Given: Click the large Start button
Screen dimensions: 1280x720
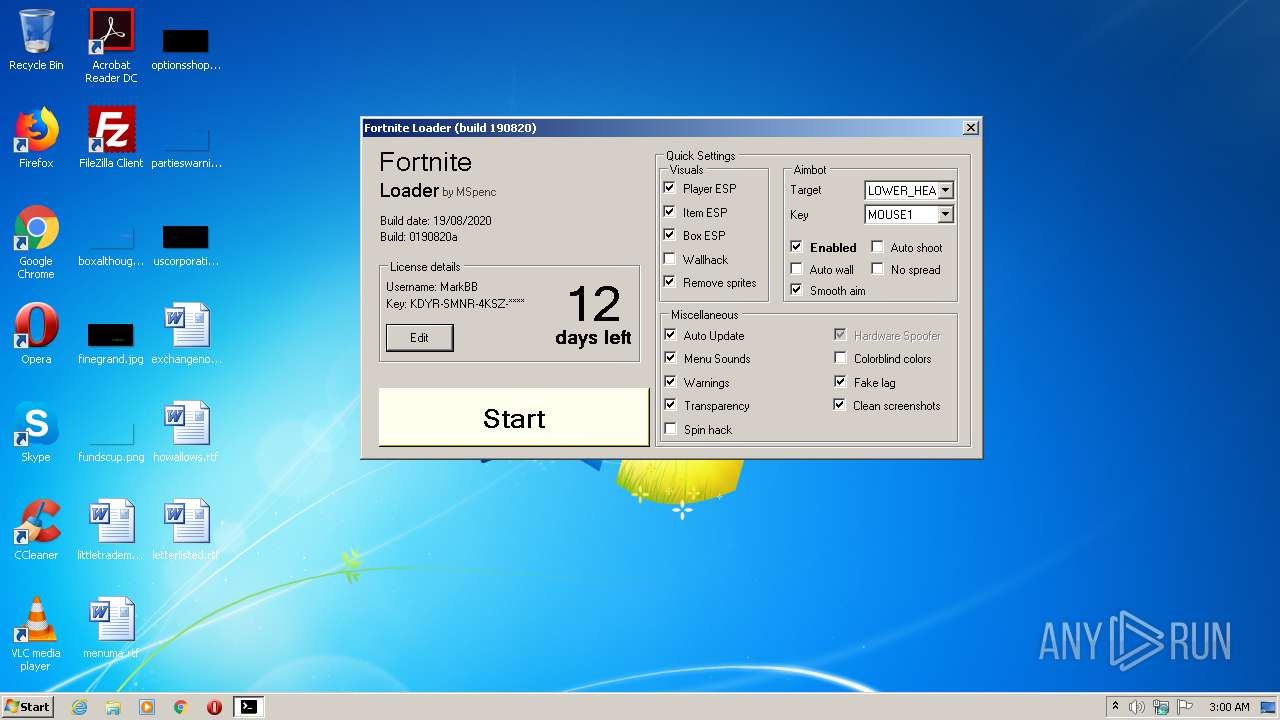Looking at the screenshot, I should [514, 418].
